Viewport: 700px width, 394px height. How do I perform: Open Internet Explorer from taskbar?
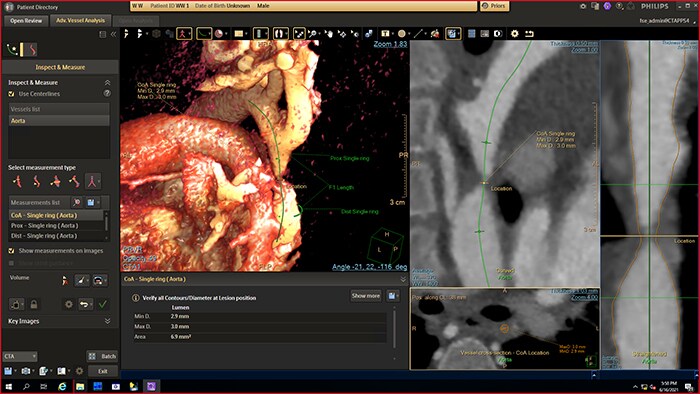point(62,386)
